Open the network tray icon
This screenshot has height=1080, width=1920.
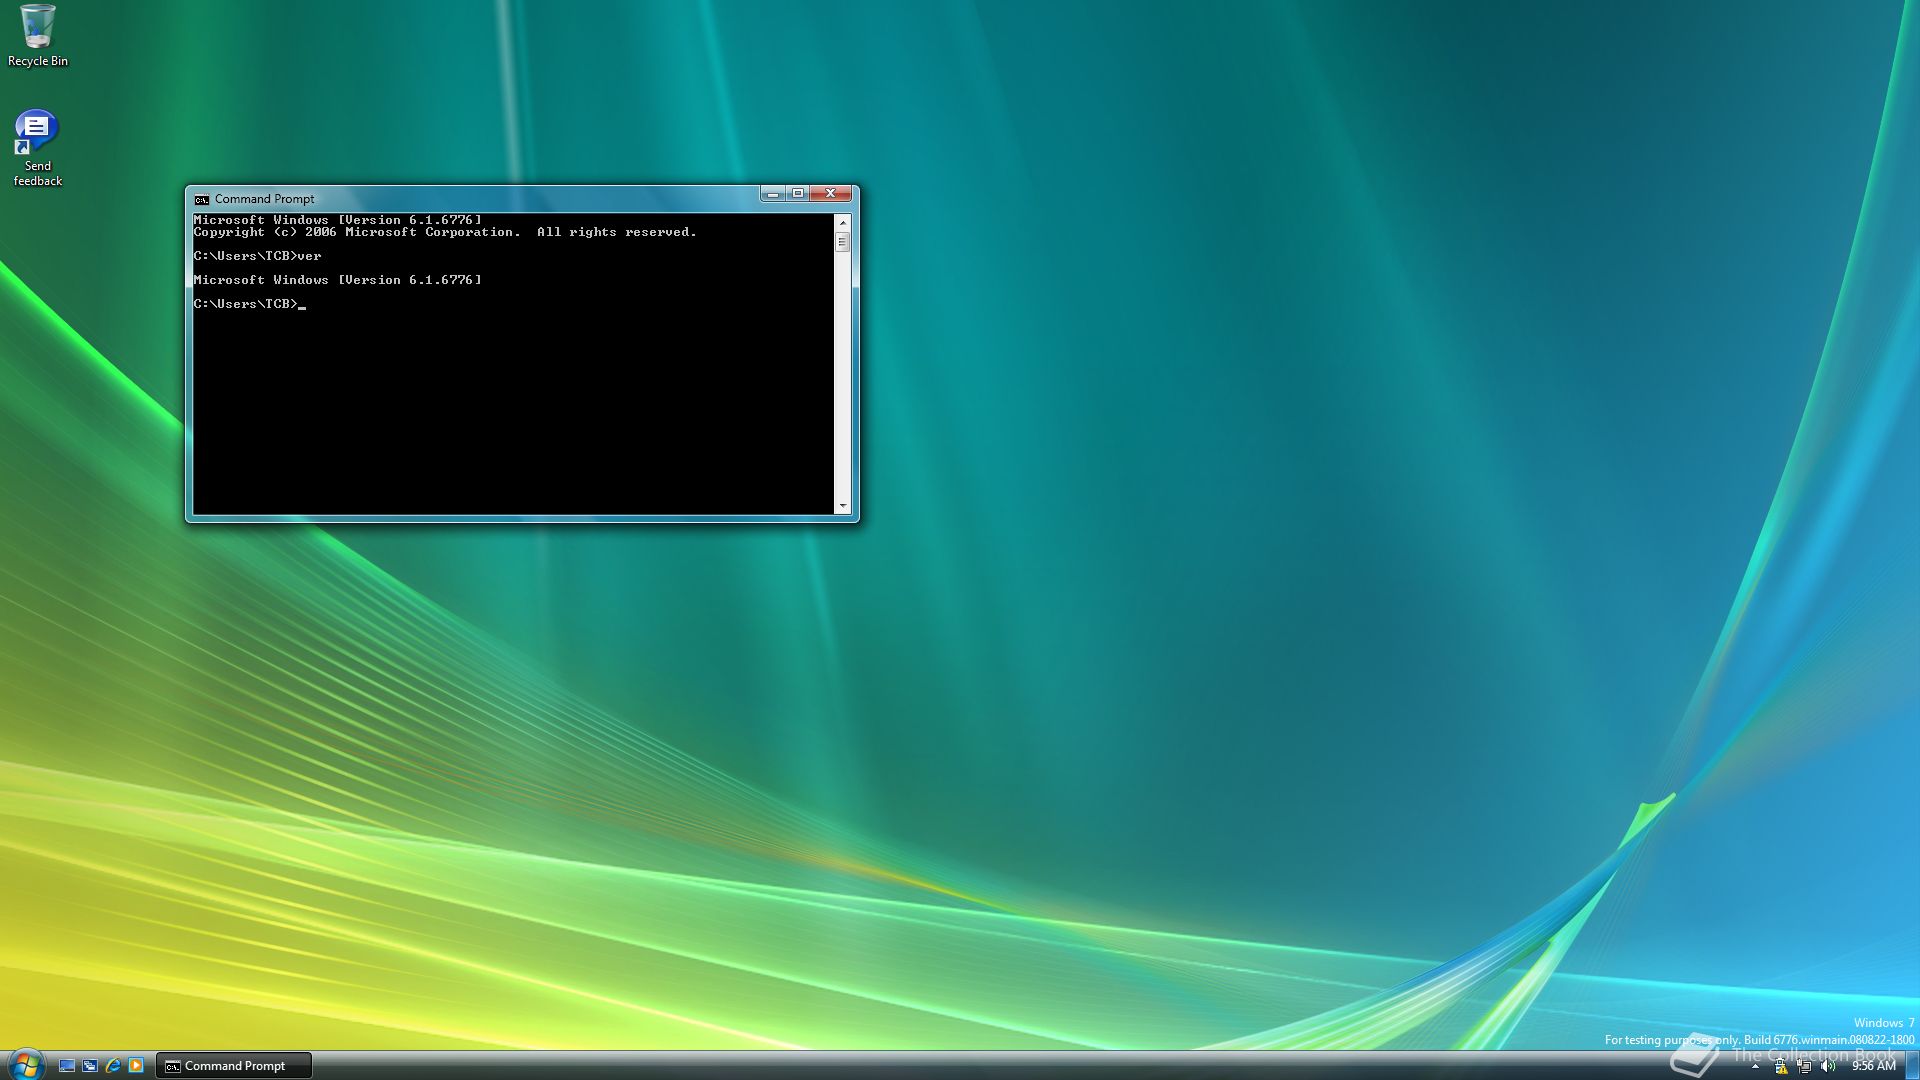pyautogui.click(x=1804, y=1067)
